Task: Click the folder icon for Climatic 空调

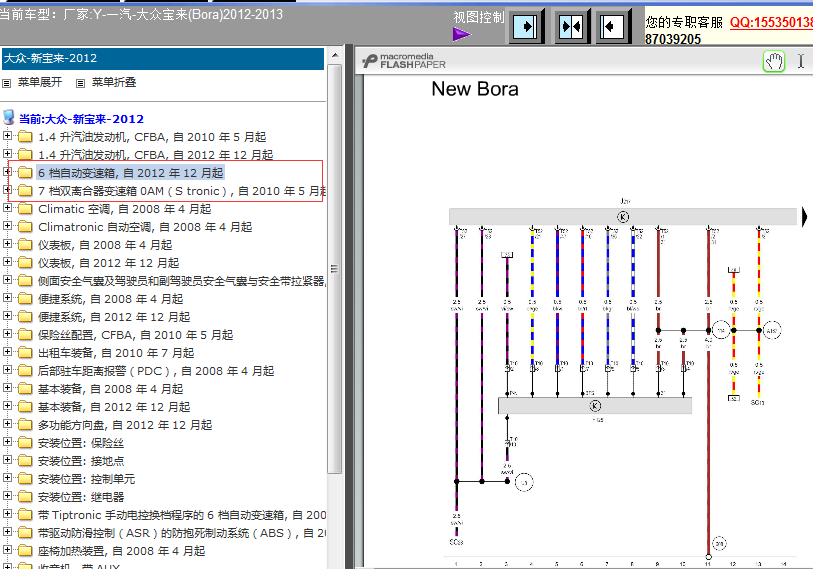Action: [25, 209]
